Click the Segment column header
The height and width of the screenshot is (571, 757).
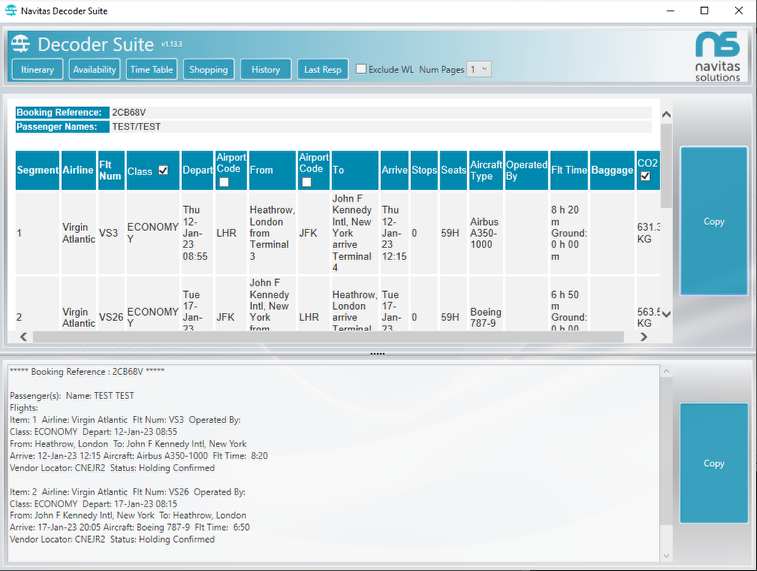point(38,170)
